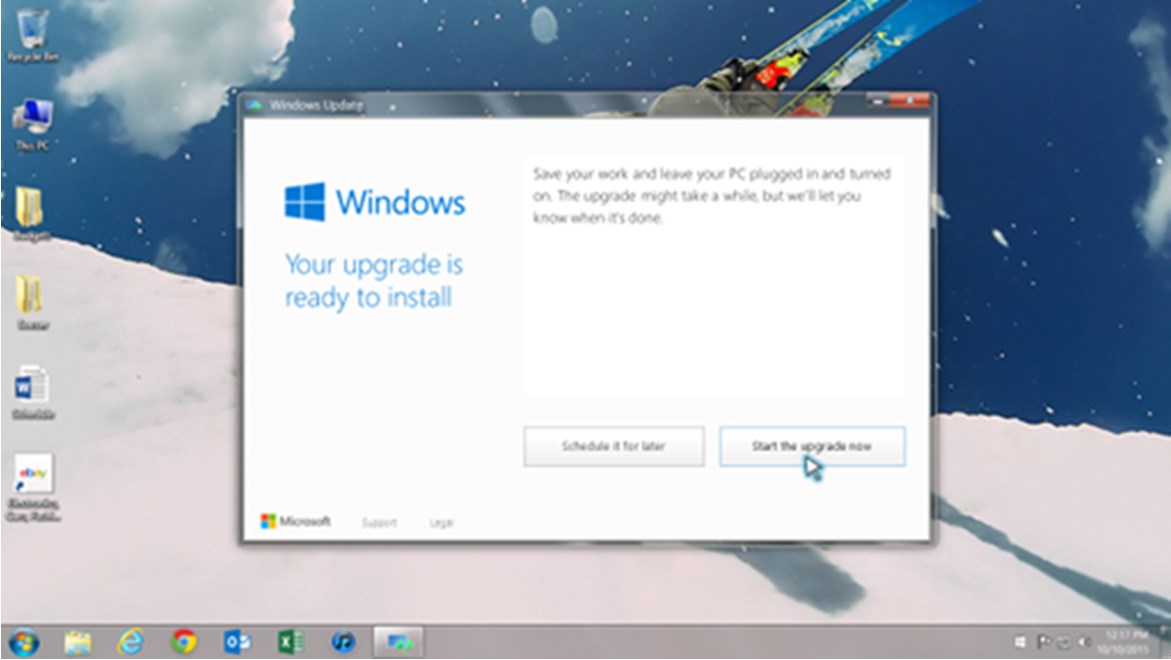This screenshot has height=660, width=1171.
Task: Select the Word document desktop icon
Action: pyautogui.click(x=32, y=393)
